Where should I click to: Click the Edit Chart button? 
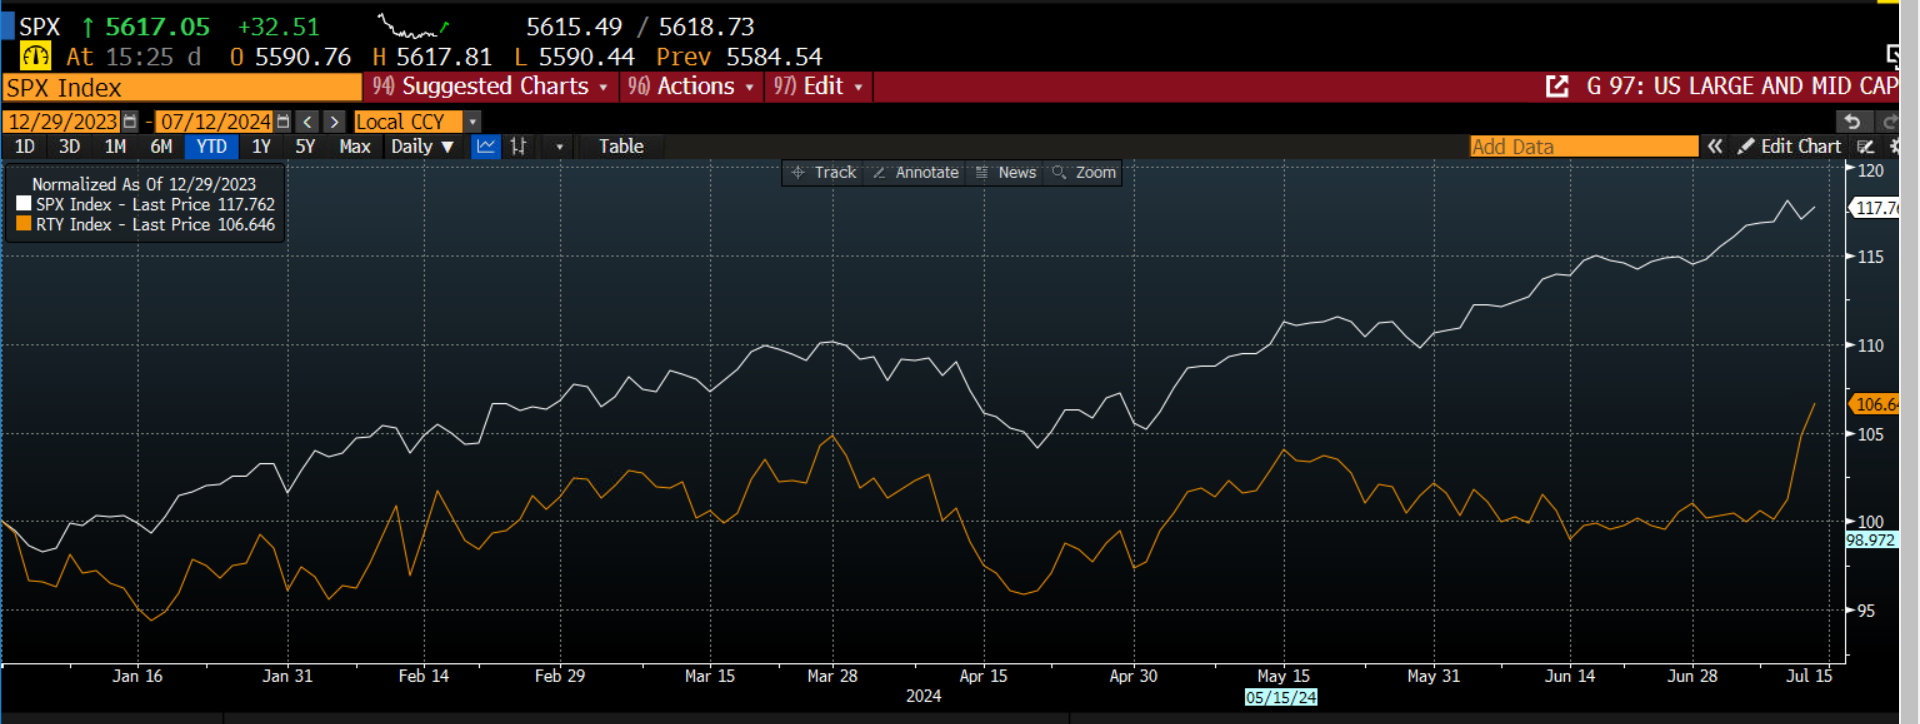click(x=1790, y=147)
